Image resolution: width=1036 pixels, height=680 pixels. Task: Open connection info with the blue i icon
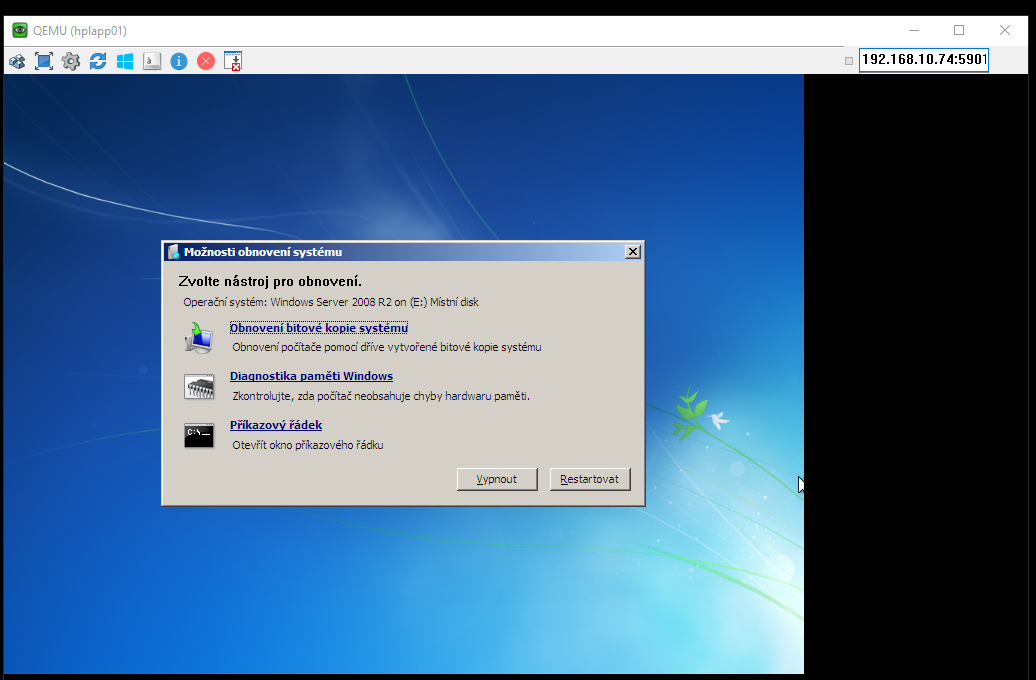(x=179, y=61)
